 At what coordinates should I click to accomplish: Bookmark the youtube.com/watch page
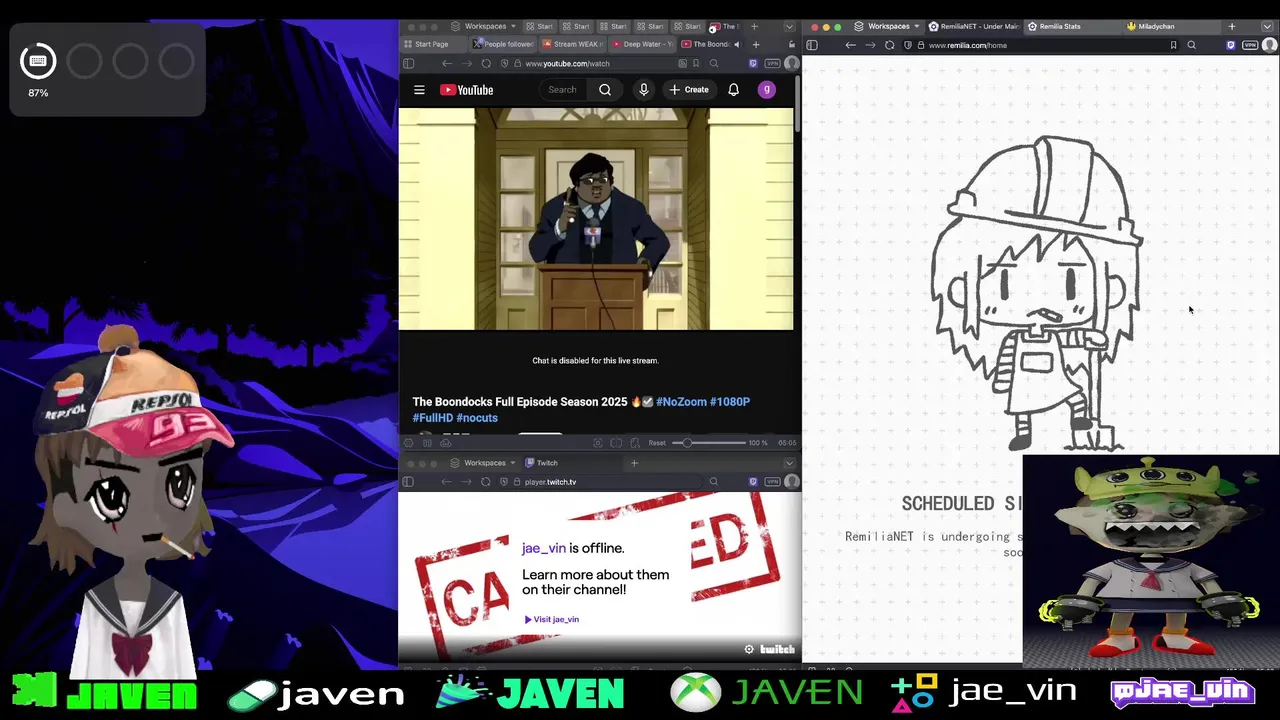click(696, 63)
